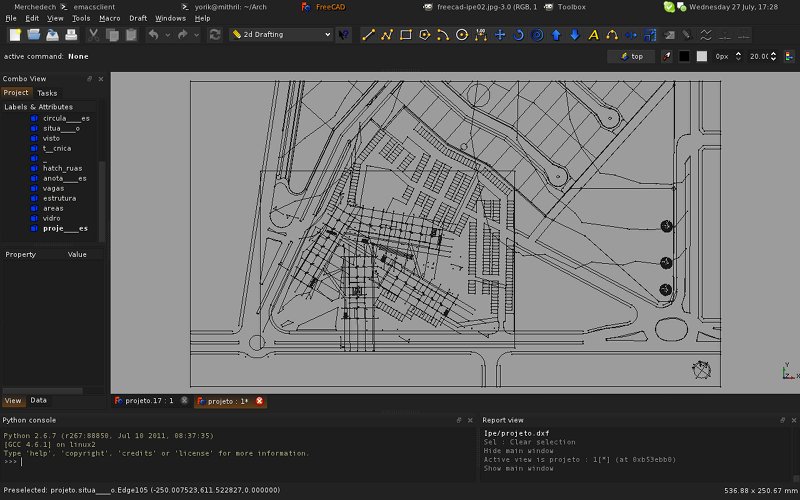Select the Draft Rectangle tool

click(406, 35)
